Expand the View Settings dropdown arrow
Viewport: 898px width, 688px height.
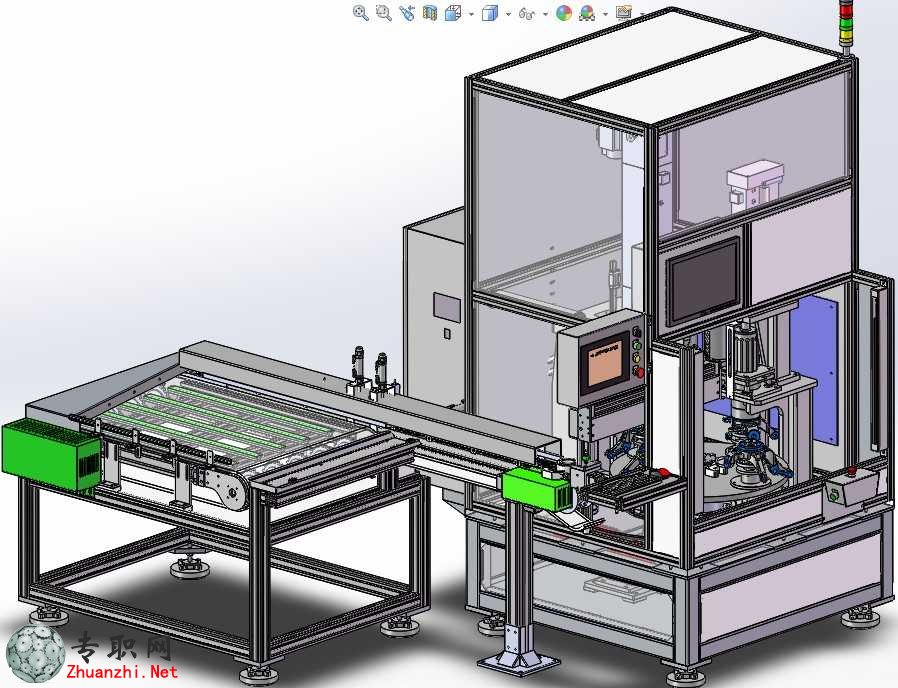click(x=641, y=14)
